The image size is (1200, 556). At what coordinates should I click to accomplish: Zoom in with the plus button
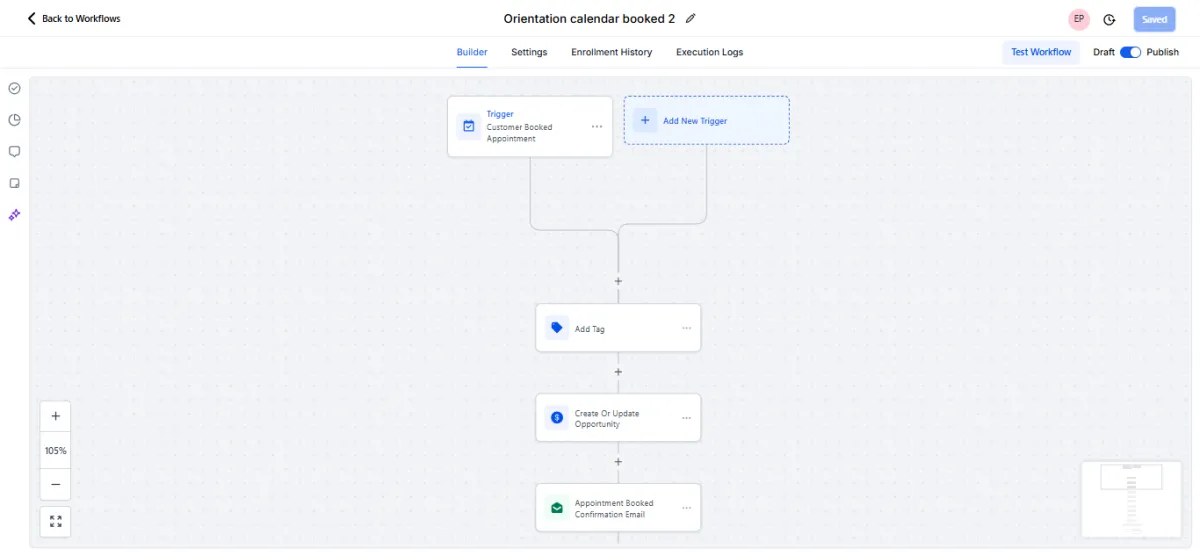point(56,416)
